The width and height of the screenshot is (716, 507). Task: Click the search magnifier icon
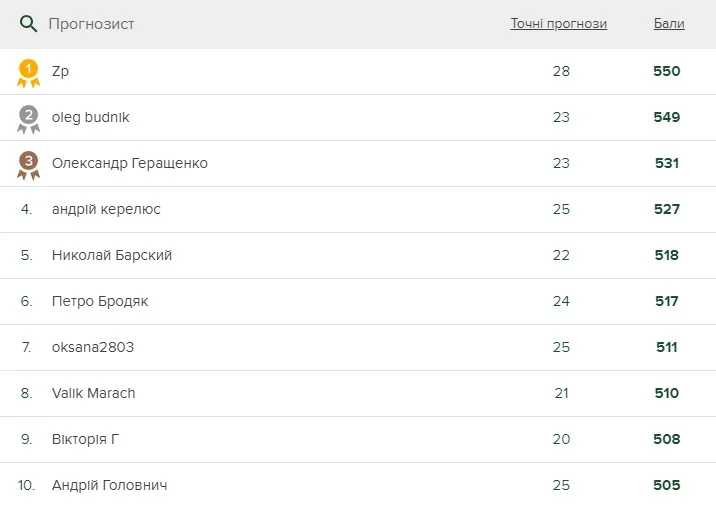click(x=28, y=23)
